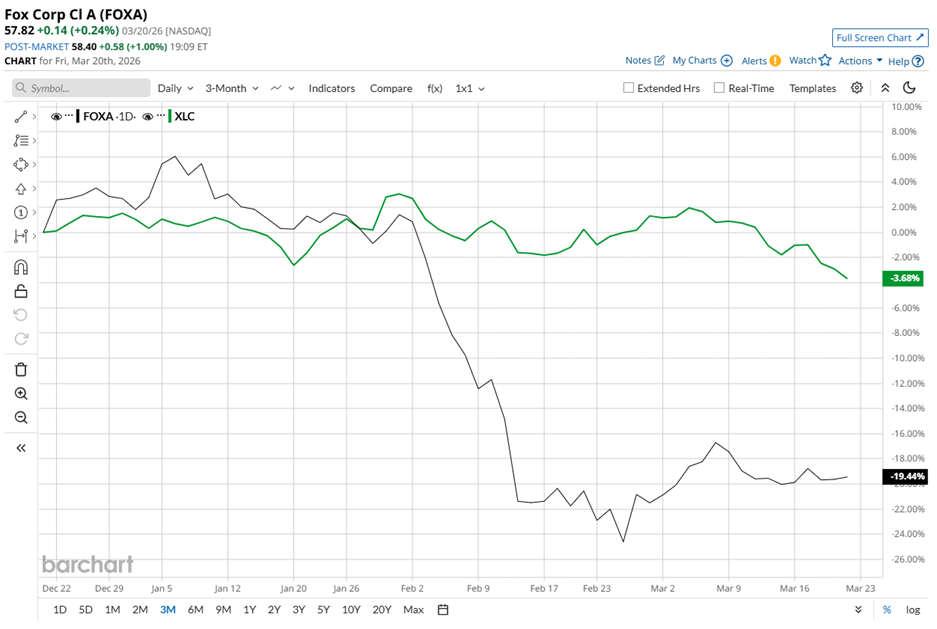The height and width of the screenshot is (629, 937).
Task: Select the measure range tool
Action: click(x=21, y=236)
